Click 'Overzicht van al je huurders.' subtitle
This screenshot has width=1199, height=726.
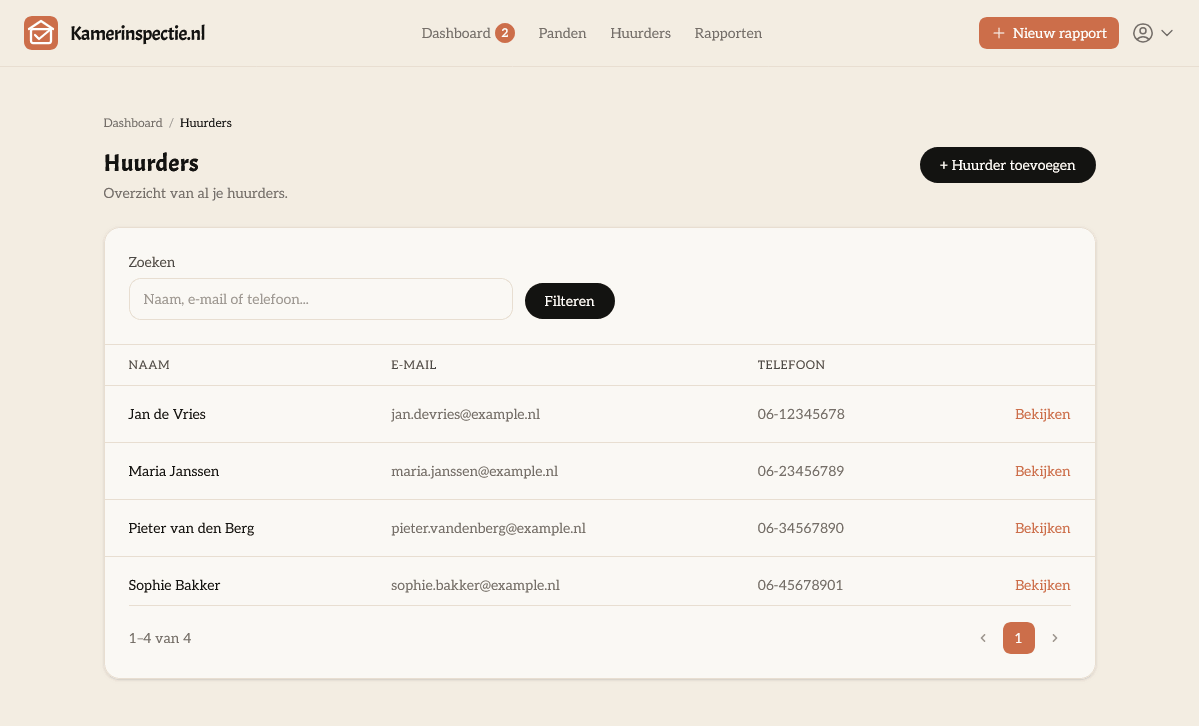[x=196, y=194]
